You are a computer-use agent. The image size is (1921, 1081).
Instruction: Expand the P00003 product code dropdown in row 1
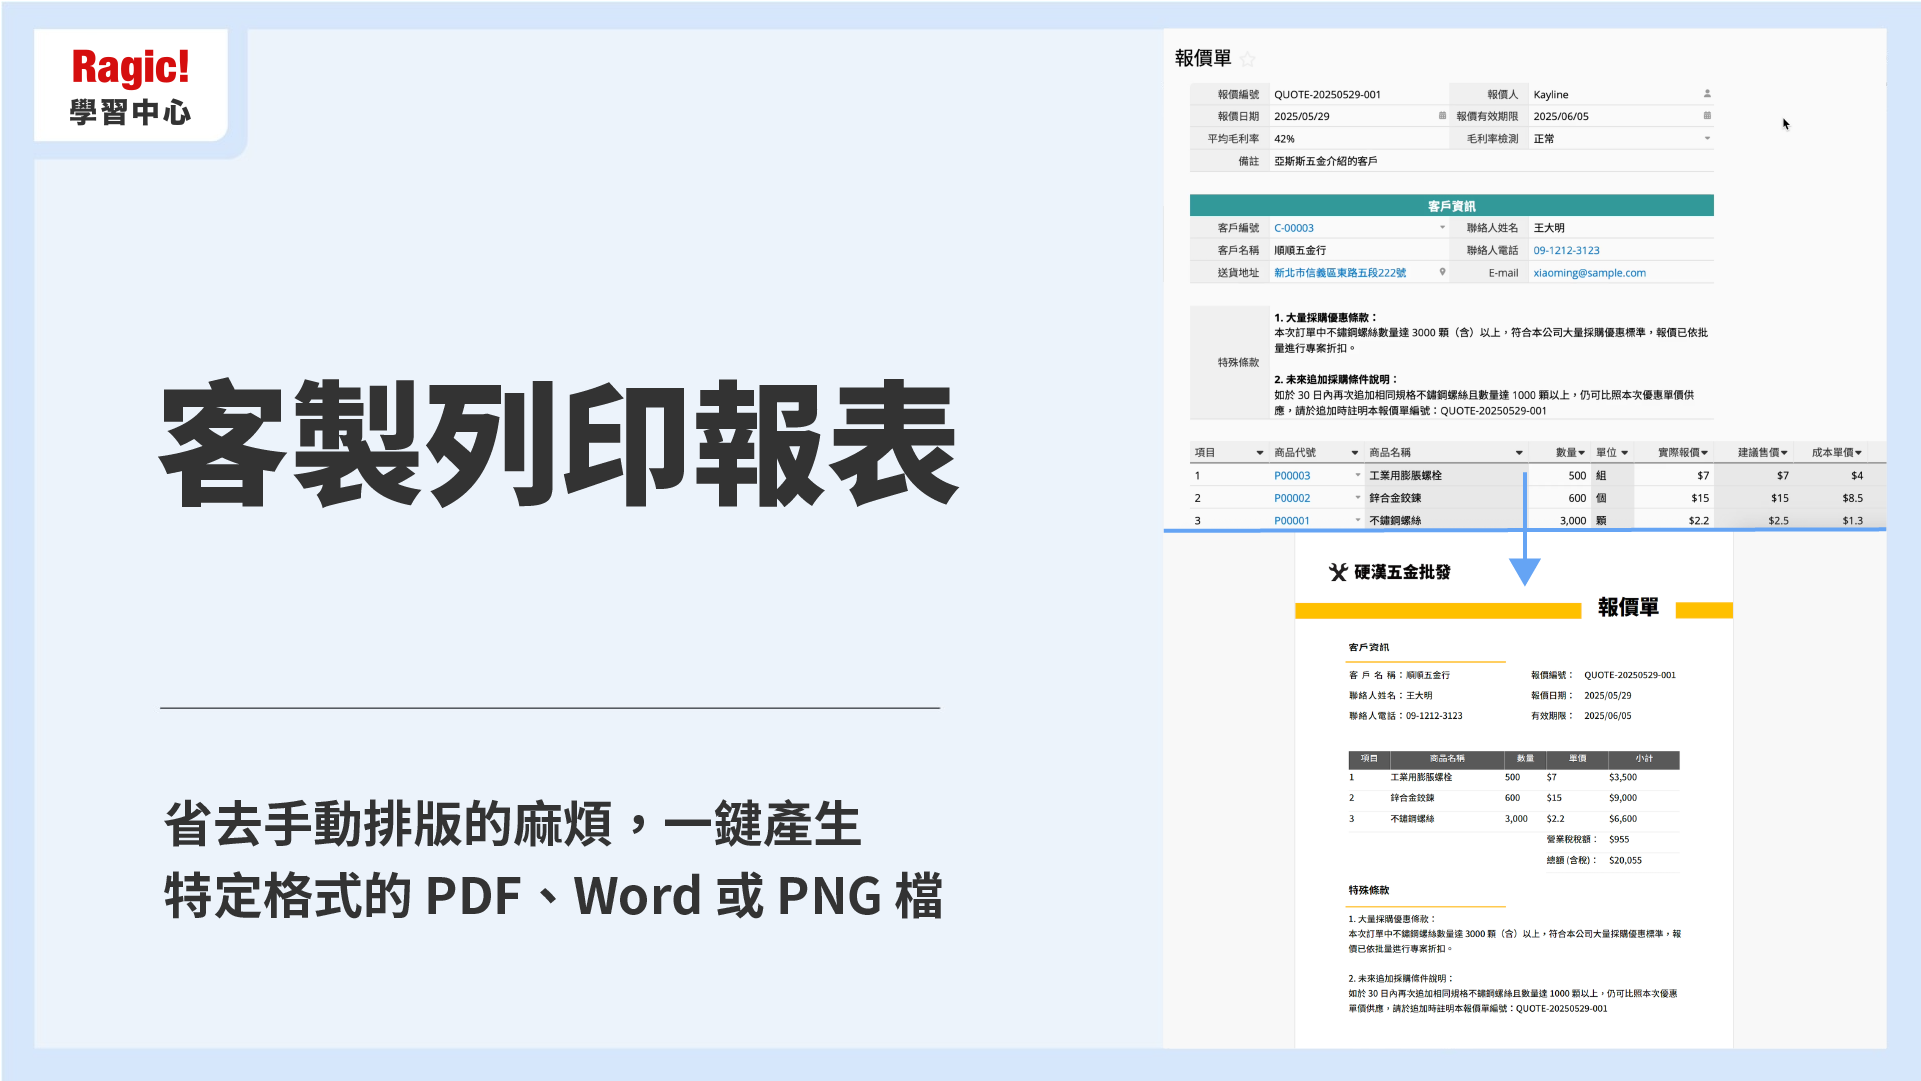[x=1357, y=475]
